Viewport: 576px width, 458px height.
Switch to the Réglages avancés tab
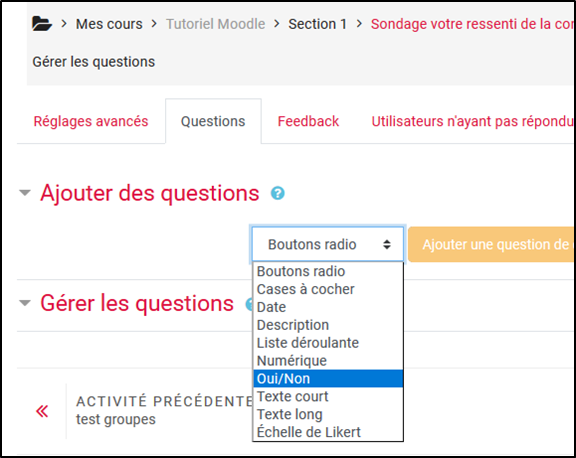[91, 121]
